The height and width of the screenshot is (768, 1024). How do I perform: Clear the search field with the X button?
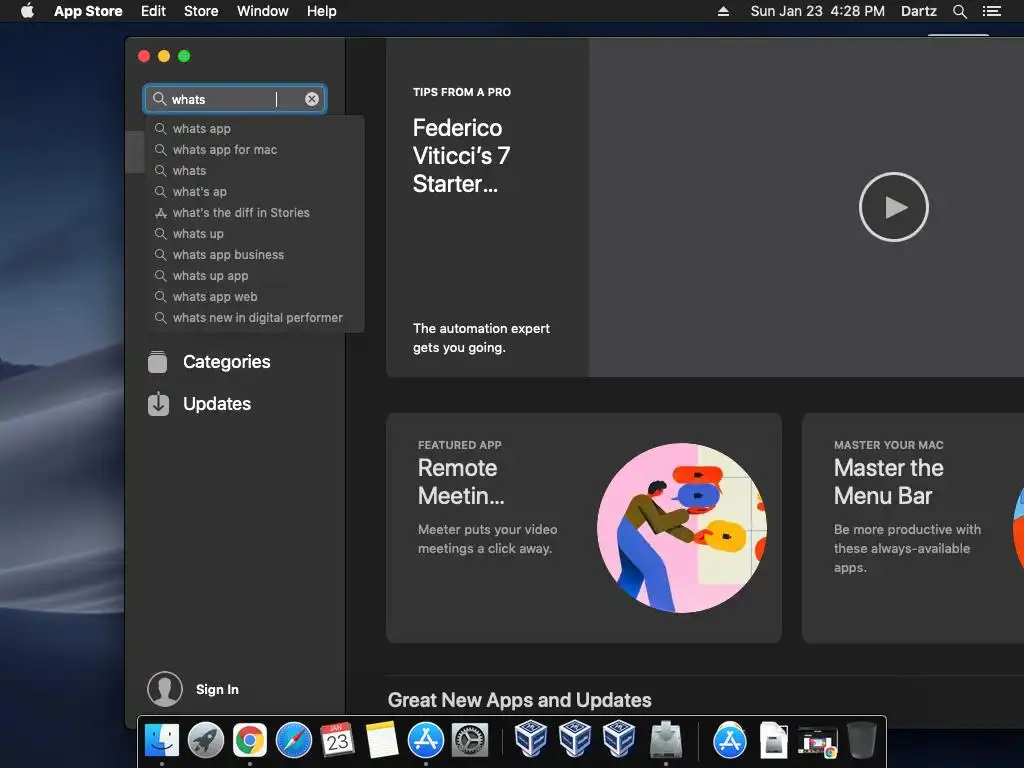(312, 99)
